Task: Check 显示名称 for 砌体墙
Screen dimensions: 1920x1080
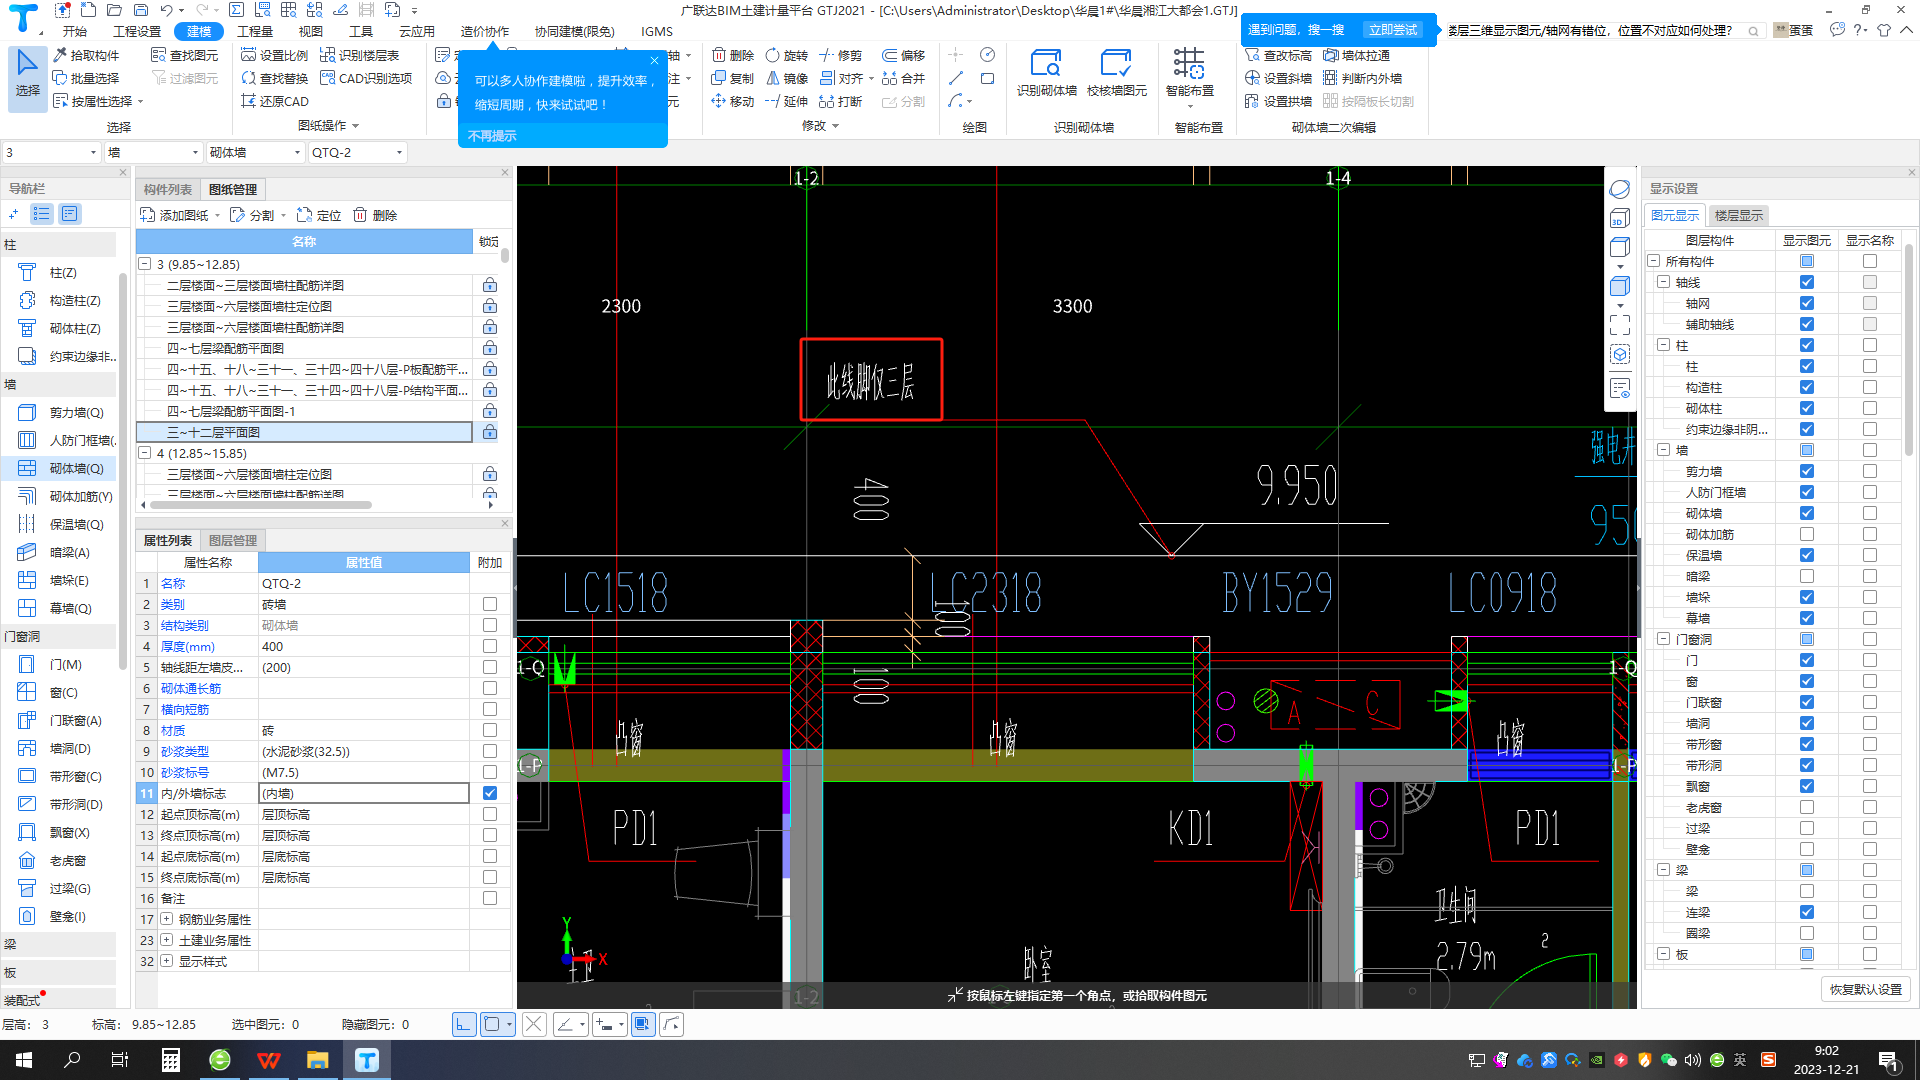Action: [1869, 513]
